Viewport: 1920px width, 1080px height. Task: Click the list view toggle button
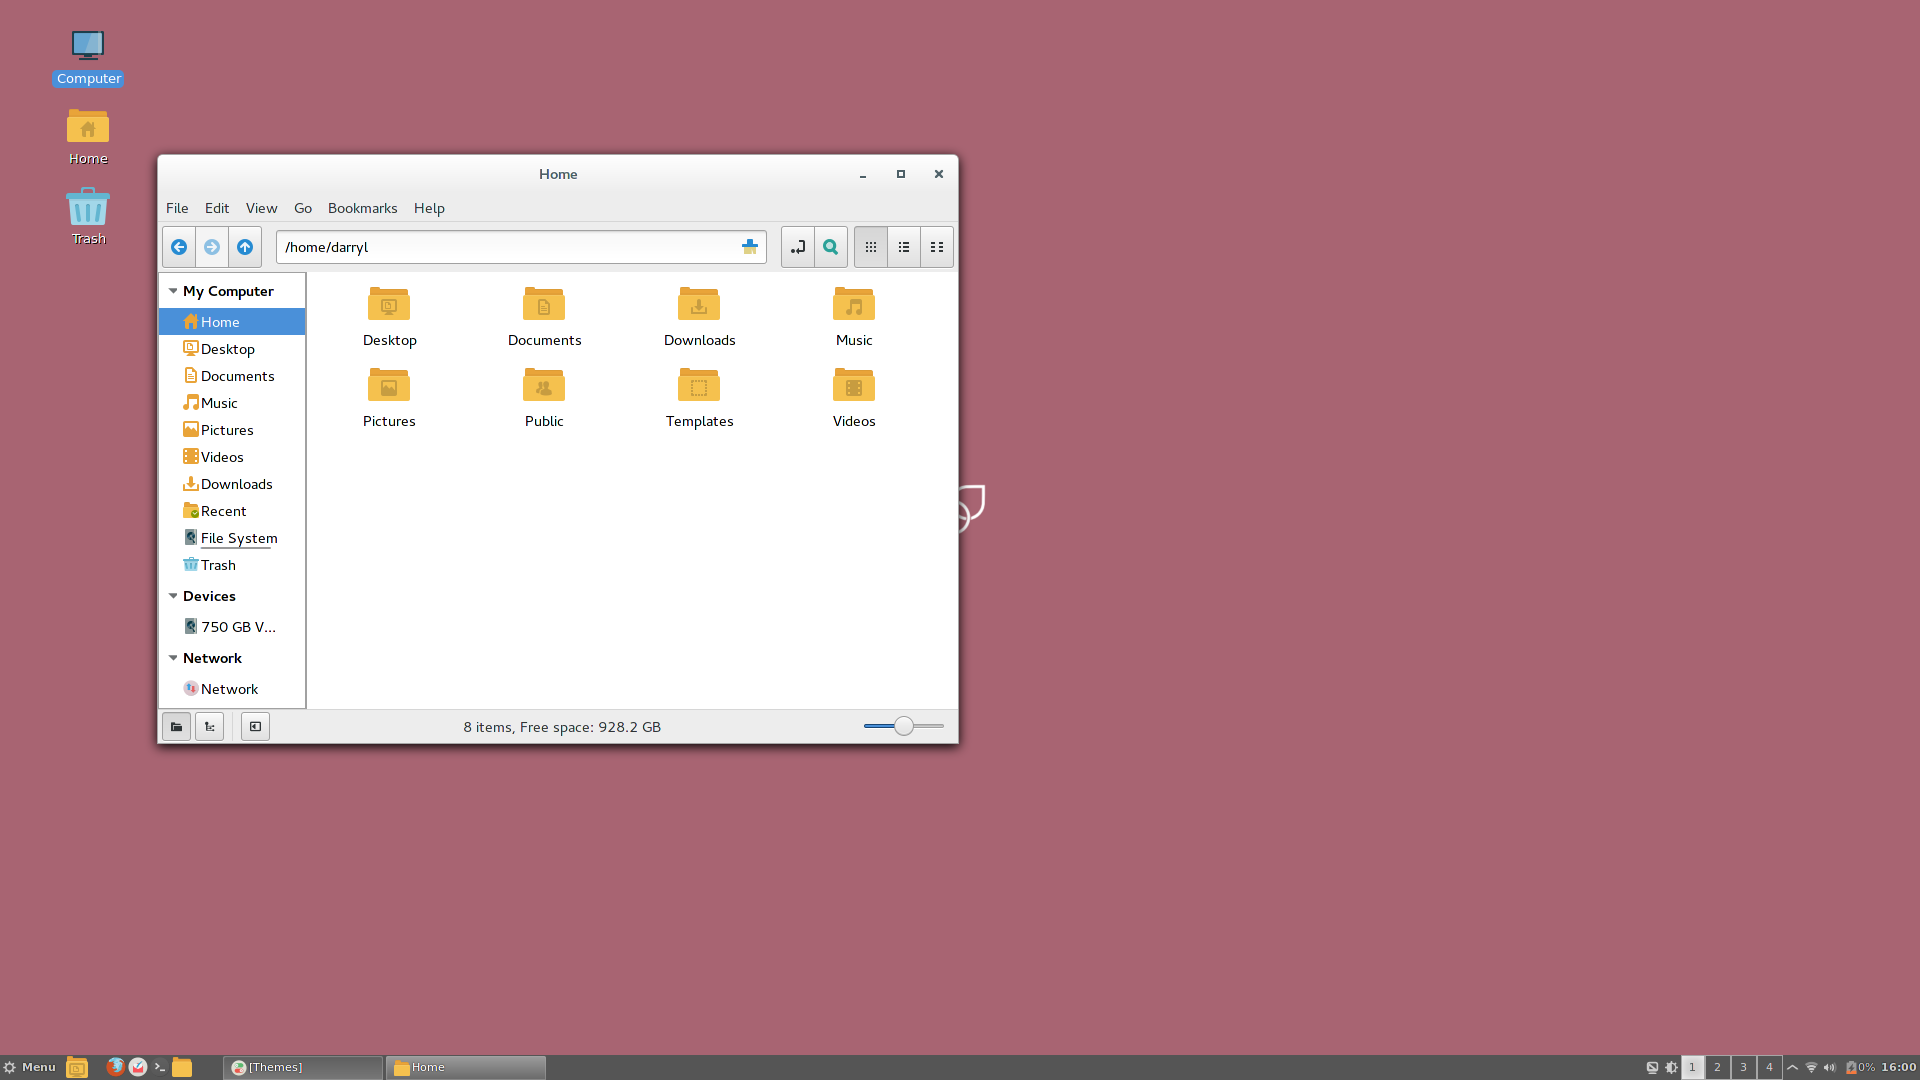pos(903,247)
